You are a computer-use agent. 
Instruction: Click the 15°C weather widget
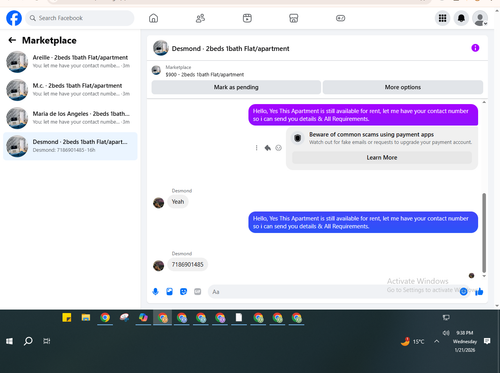tap(413, 341)
